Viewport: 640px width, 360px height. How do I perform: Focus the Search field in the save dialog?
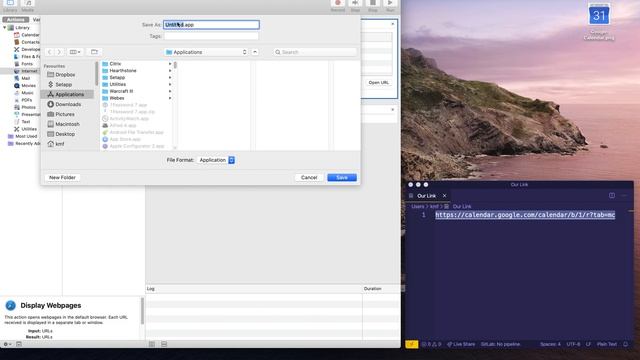tap(315, 52)
